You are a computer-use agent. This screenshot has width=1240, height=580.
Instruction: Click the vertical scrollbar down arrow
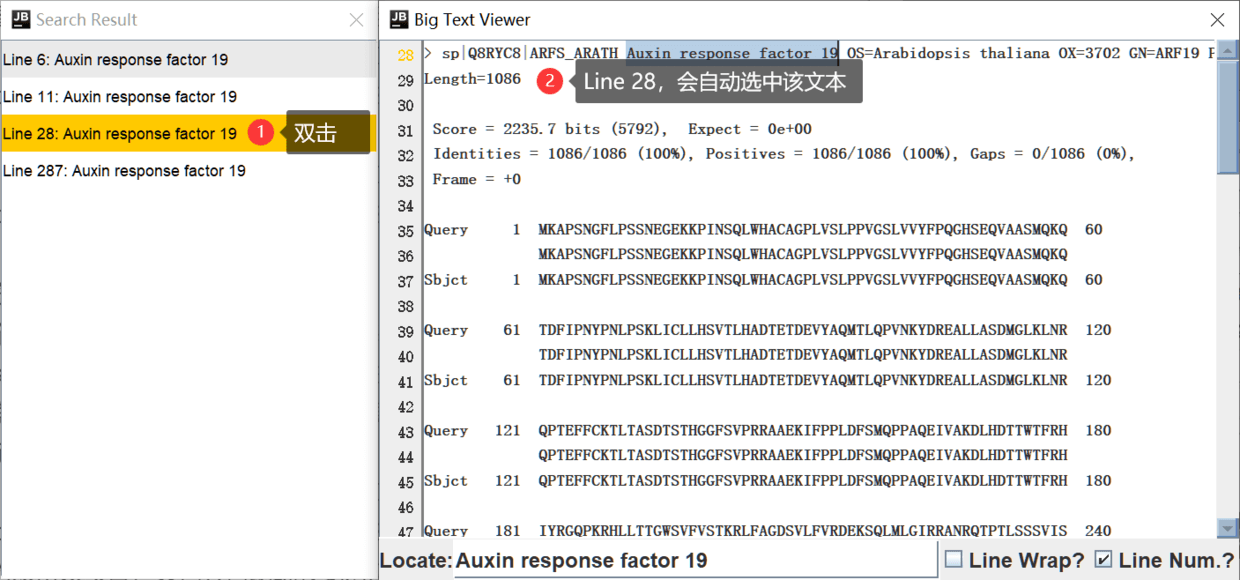pyautogui.click(x=1227, y=528)
